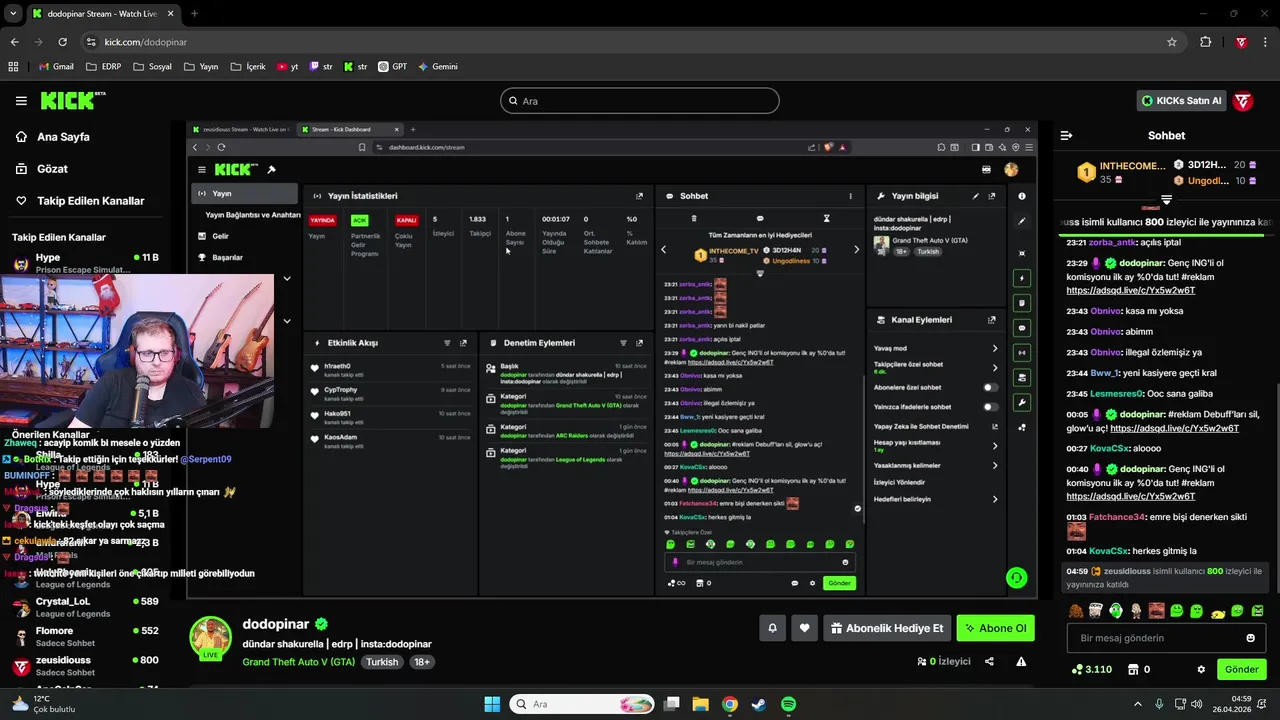The height and width of the screenshot is (720, 1280).
Task: Bookmark this page with star icon
Action: [x=1172, y=42]
